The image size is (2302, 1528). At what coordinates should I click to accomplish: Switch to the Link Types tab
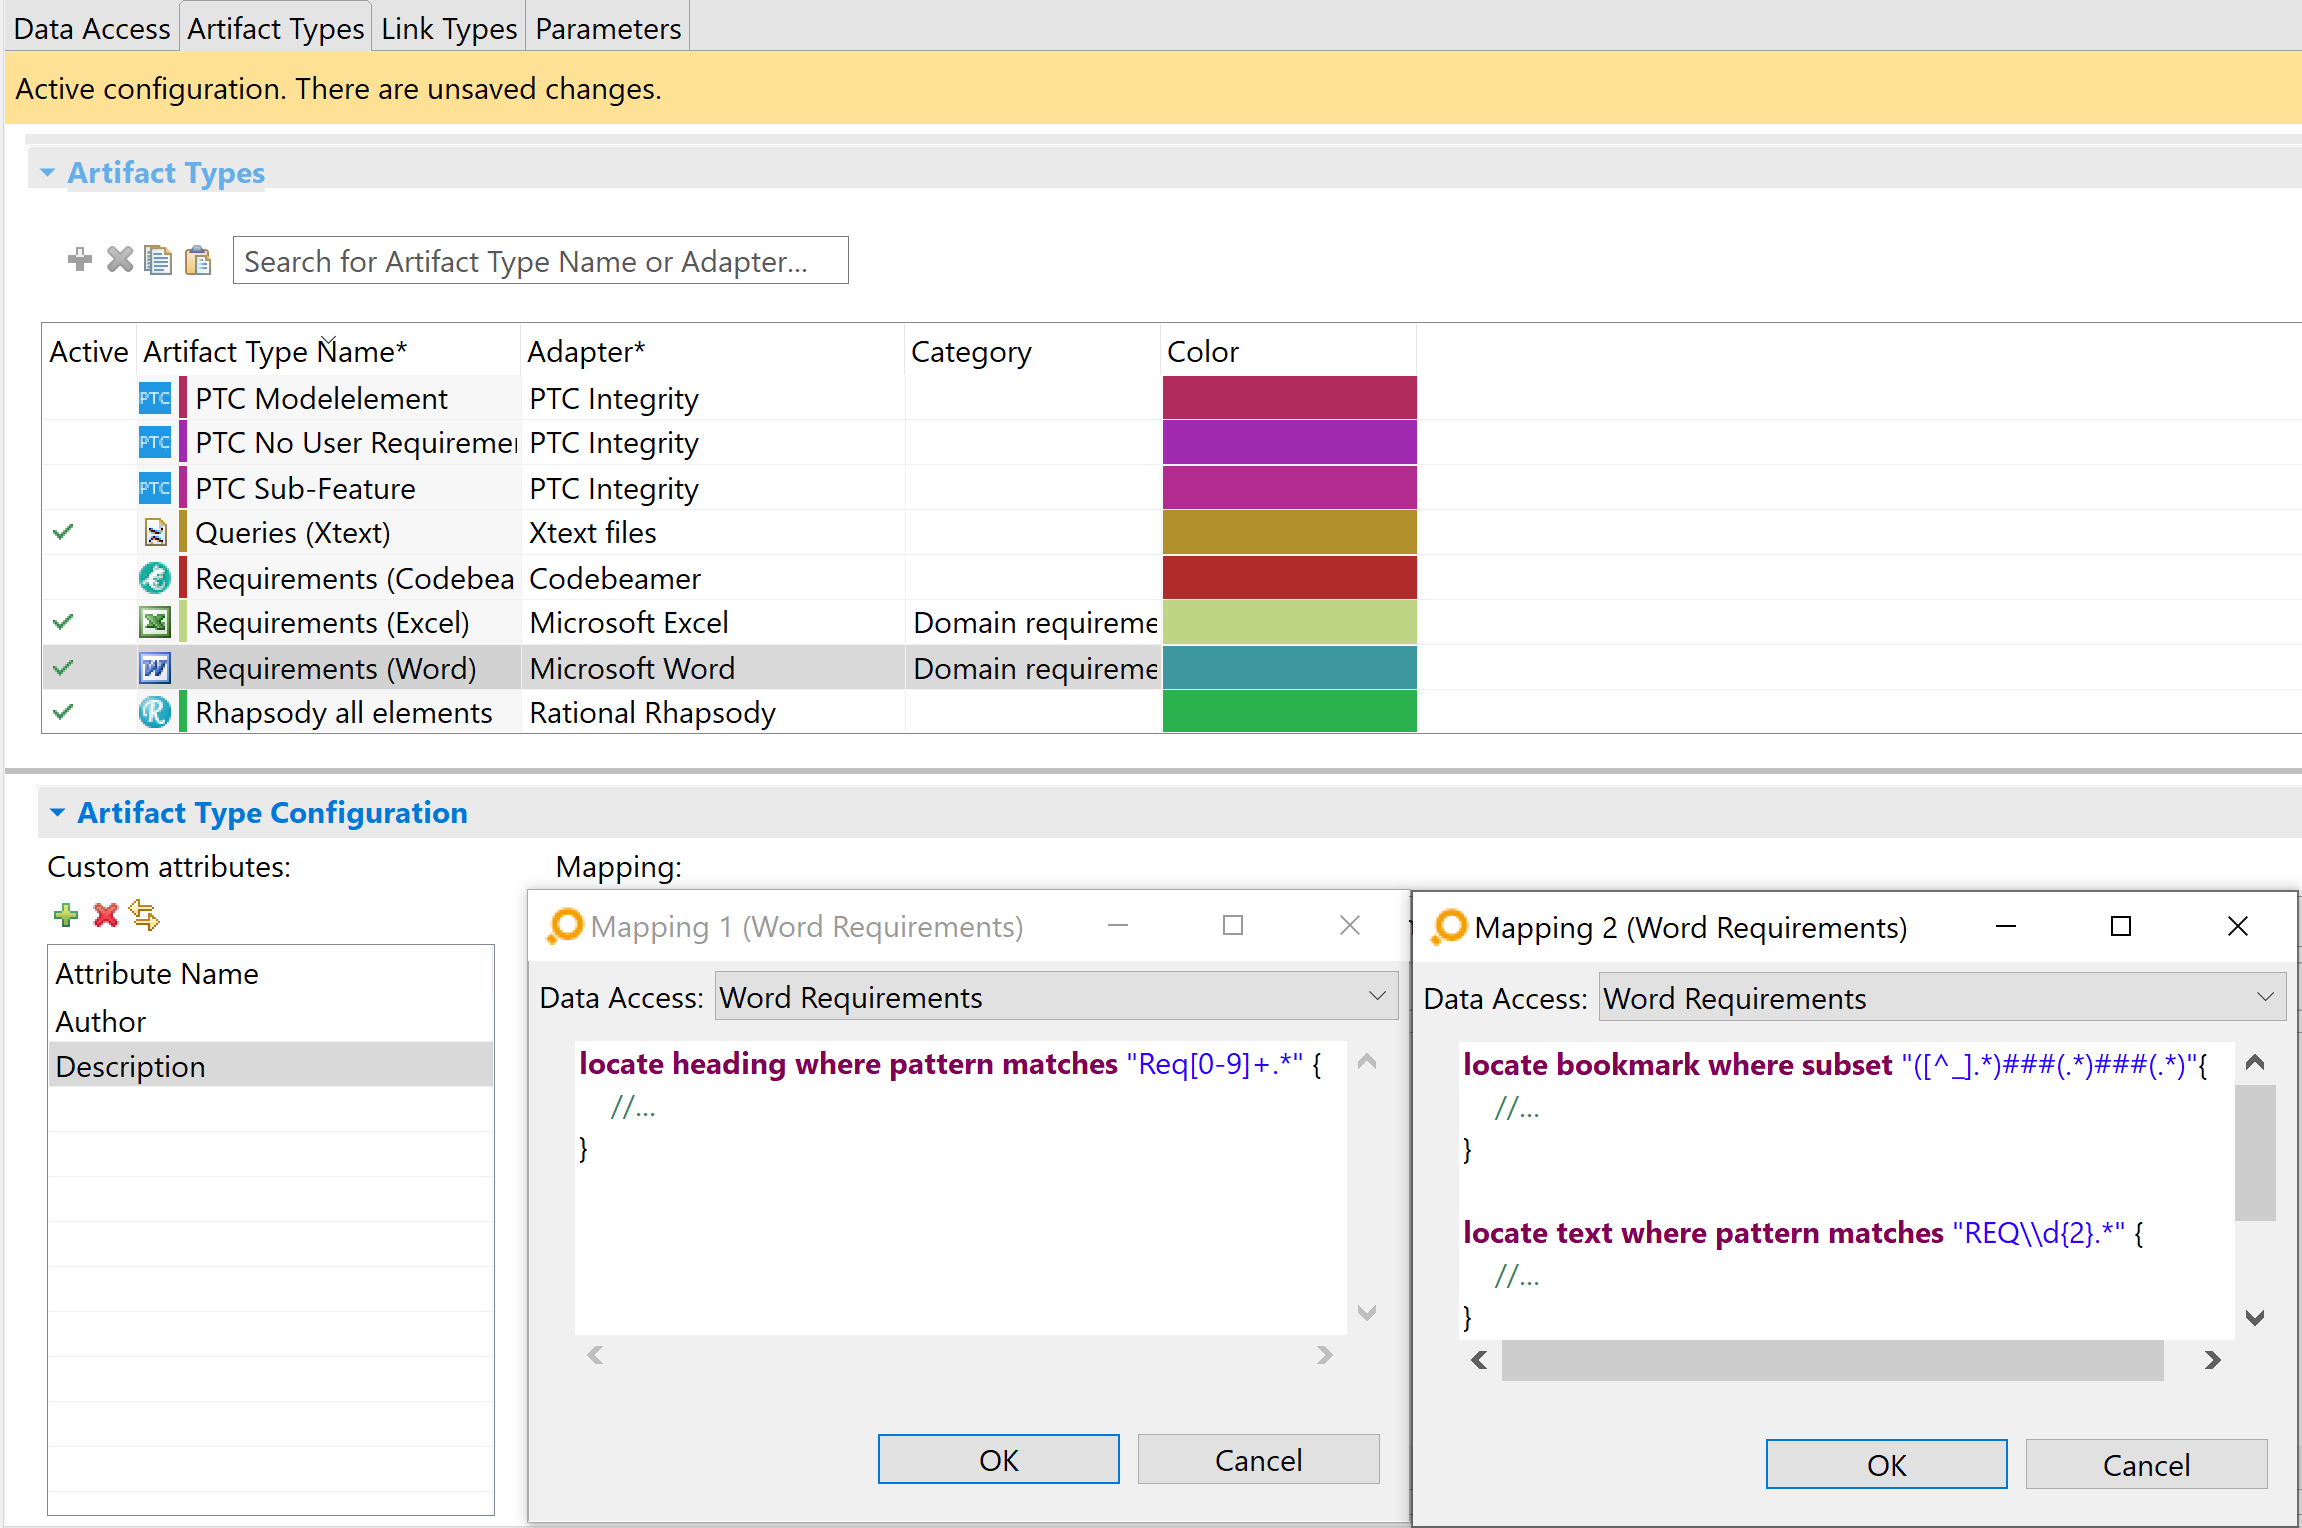pyautogui.click(x=449, y=28)
